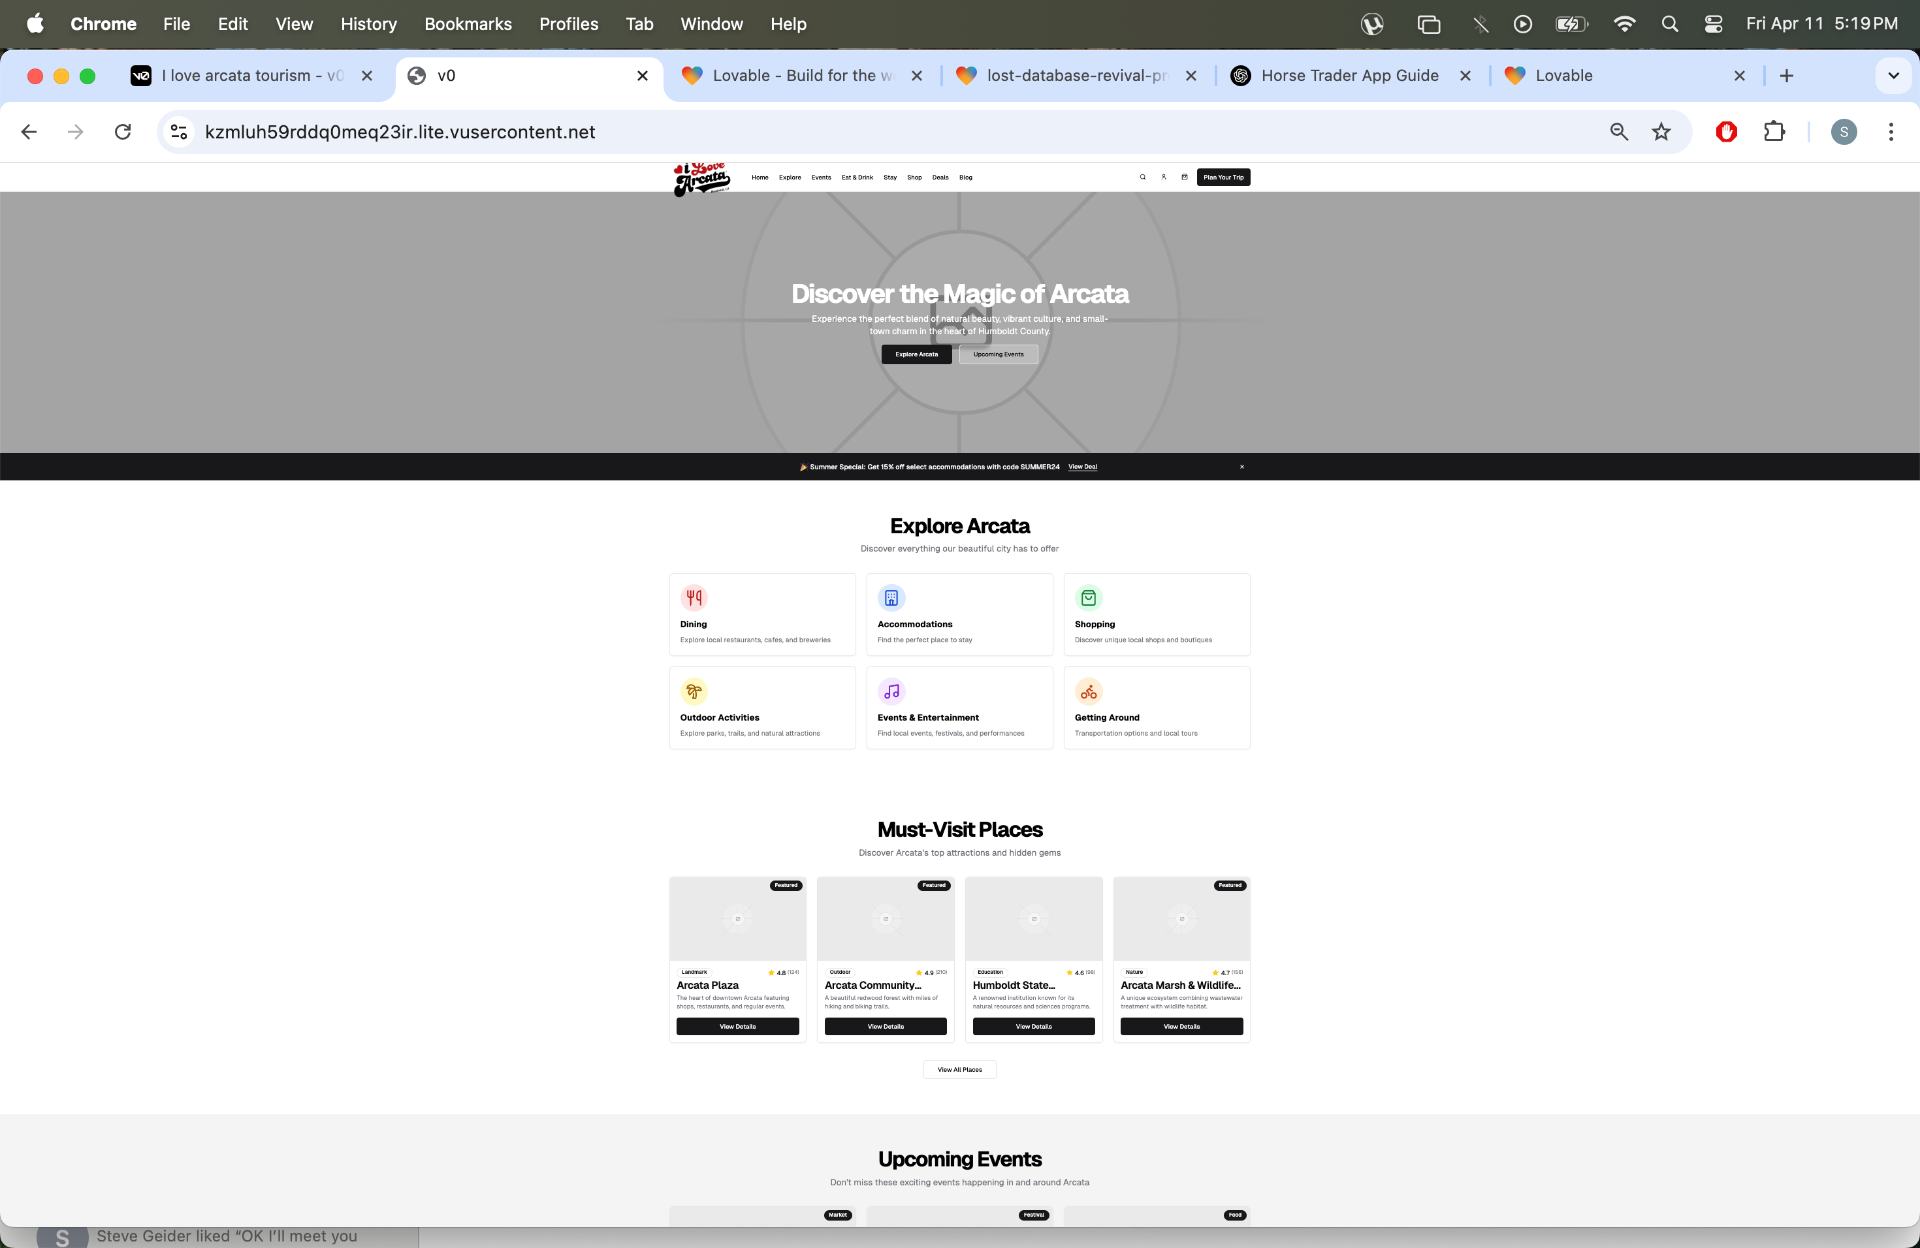Open the Chrome extensions puzzle icon

pyautogui.click(x=1774, y=132)
